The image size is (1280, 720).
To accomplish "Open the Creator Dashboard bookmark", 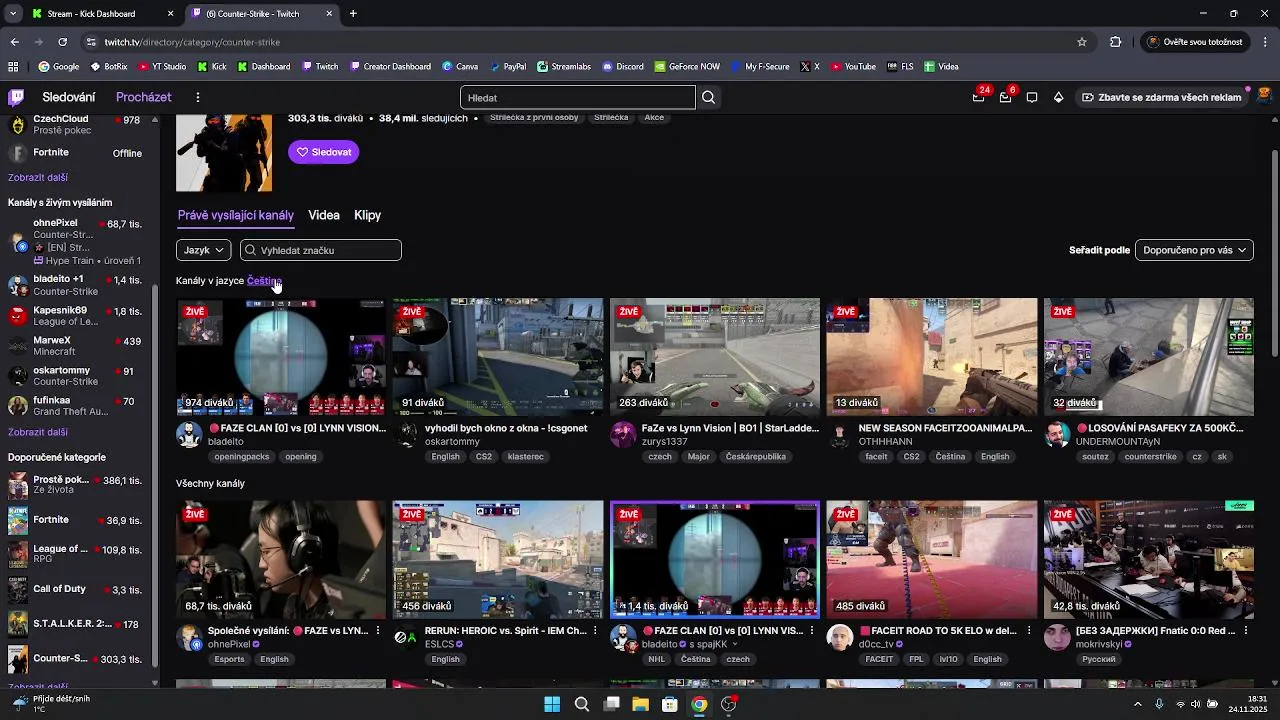I will pyautogui.click(x=390, y=67).
